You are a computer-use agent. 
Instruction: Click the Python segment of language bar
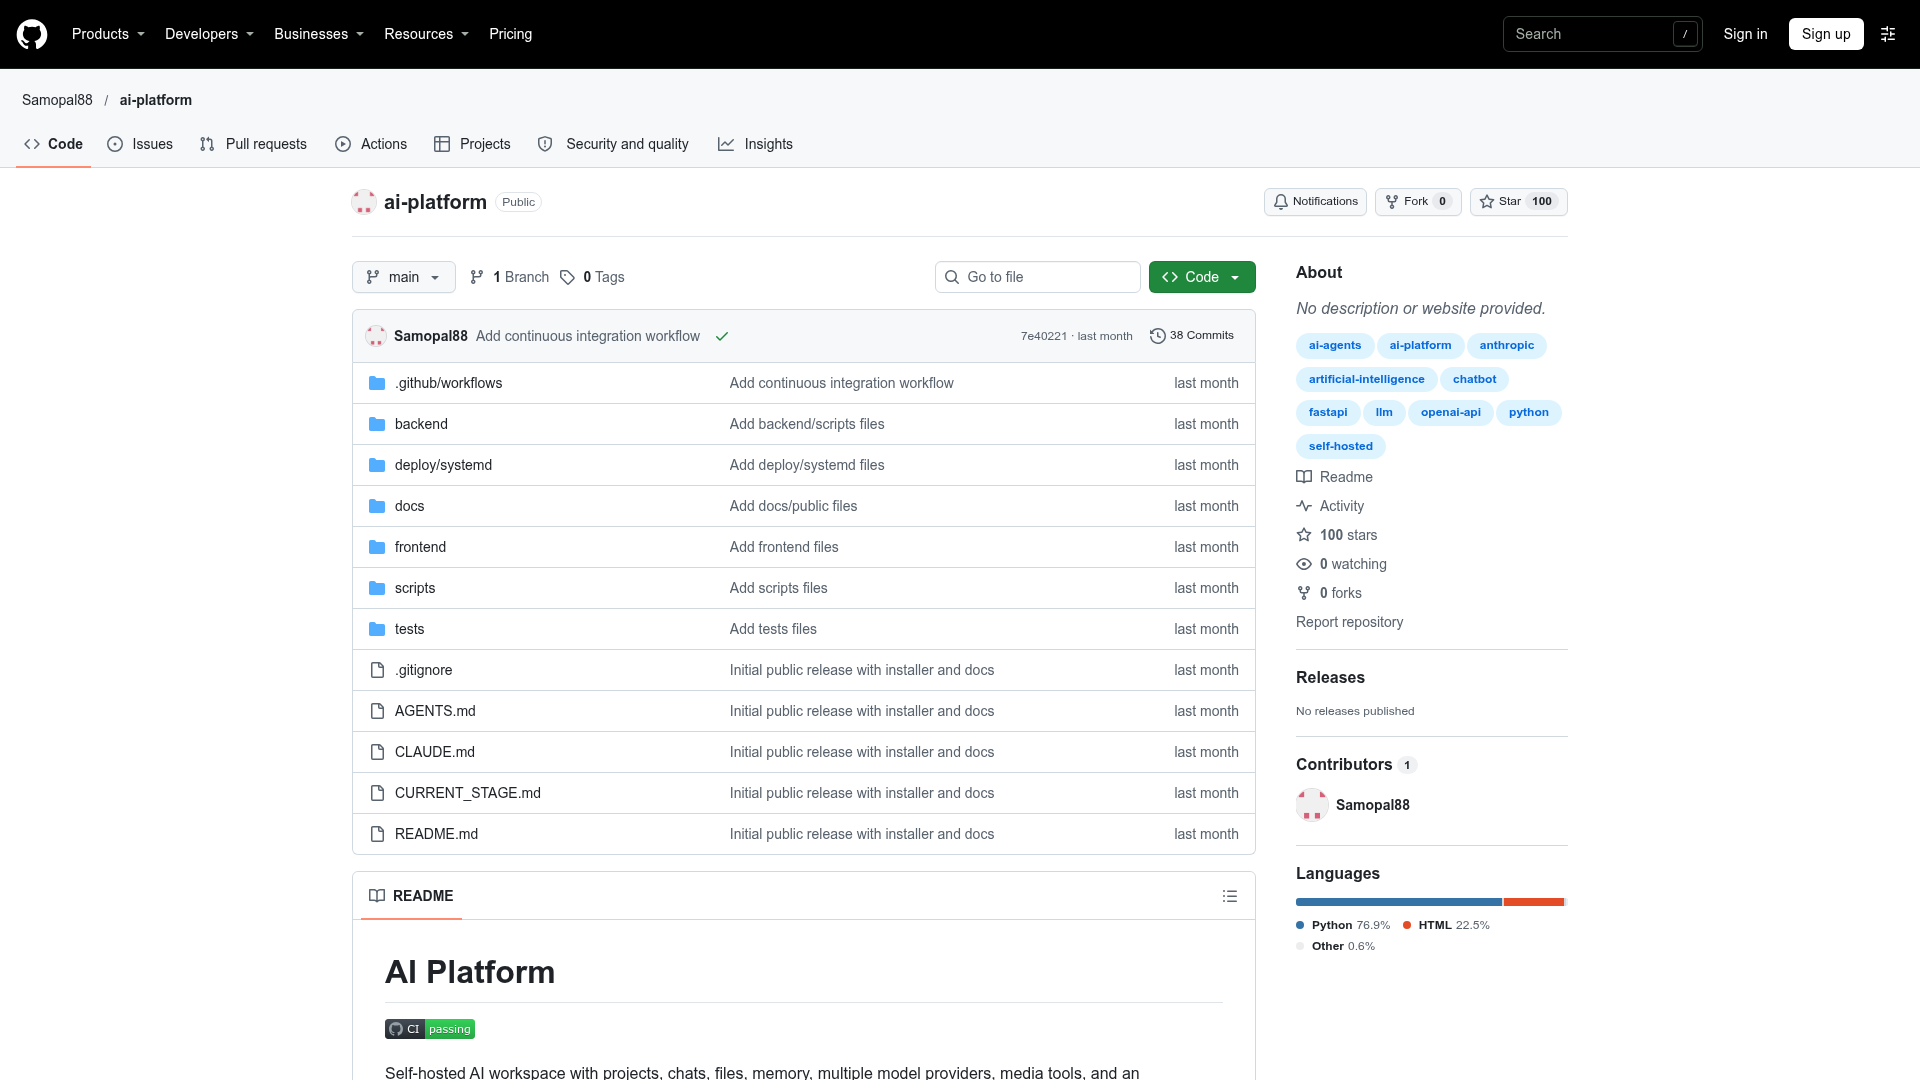tap(1399, 902)
